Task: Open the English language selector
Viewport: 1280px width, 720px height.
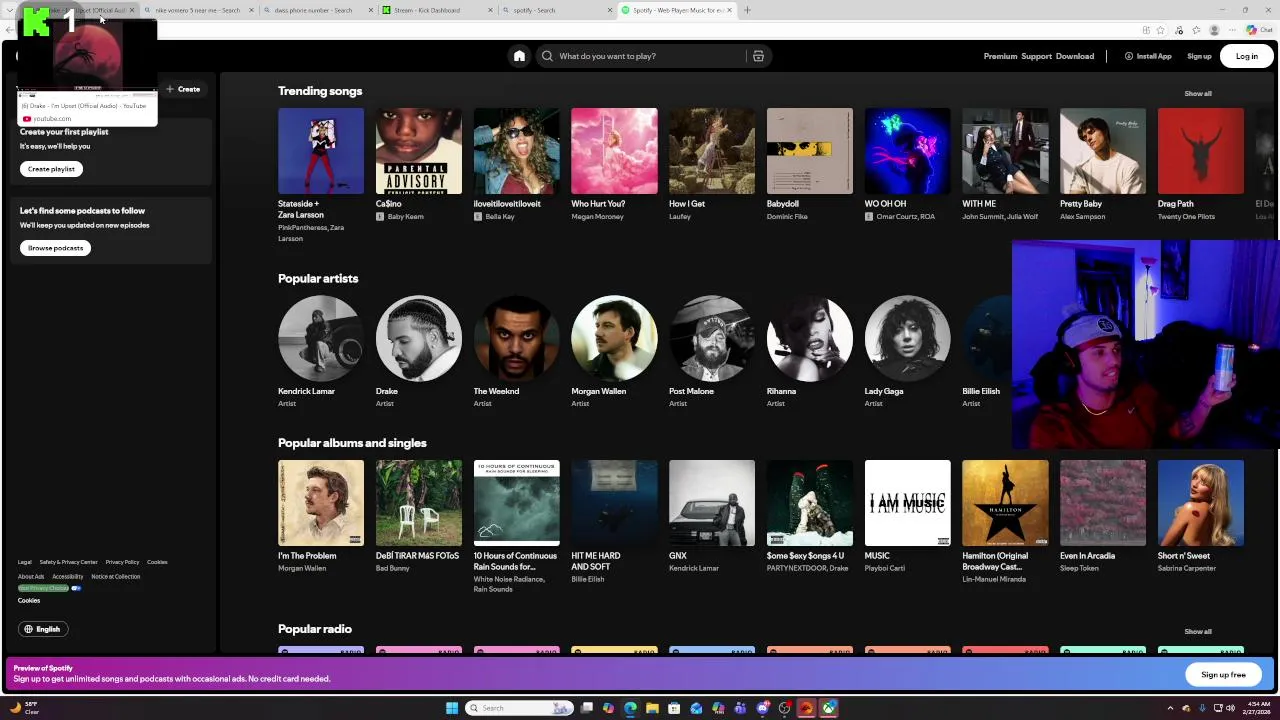Action: pos(44,629)
